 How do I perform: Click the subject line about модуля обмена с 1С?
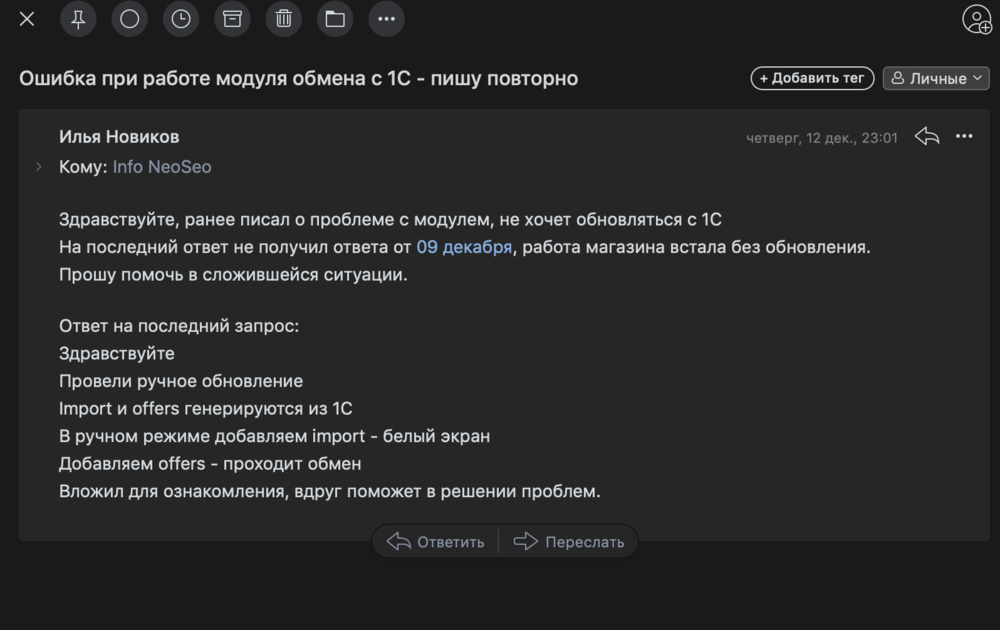298,78
